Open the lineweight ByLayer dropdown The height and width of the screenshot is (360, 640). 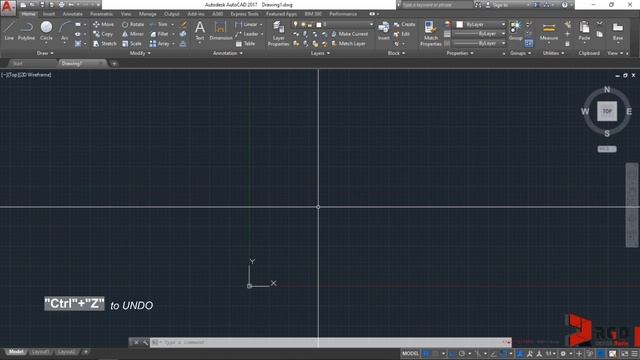click(479, 34)
